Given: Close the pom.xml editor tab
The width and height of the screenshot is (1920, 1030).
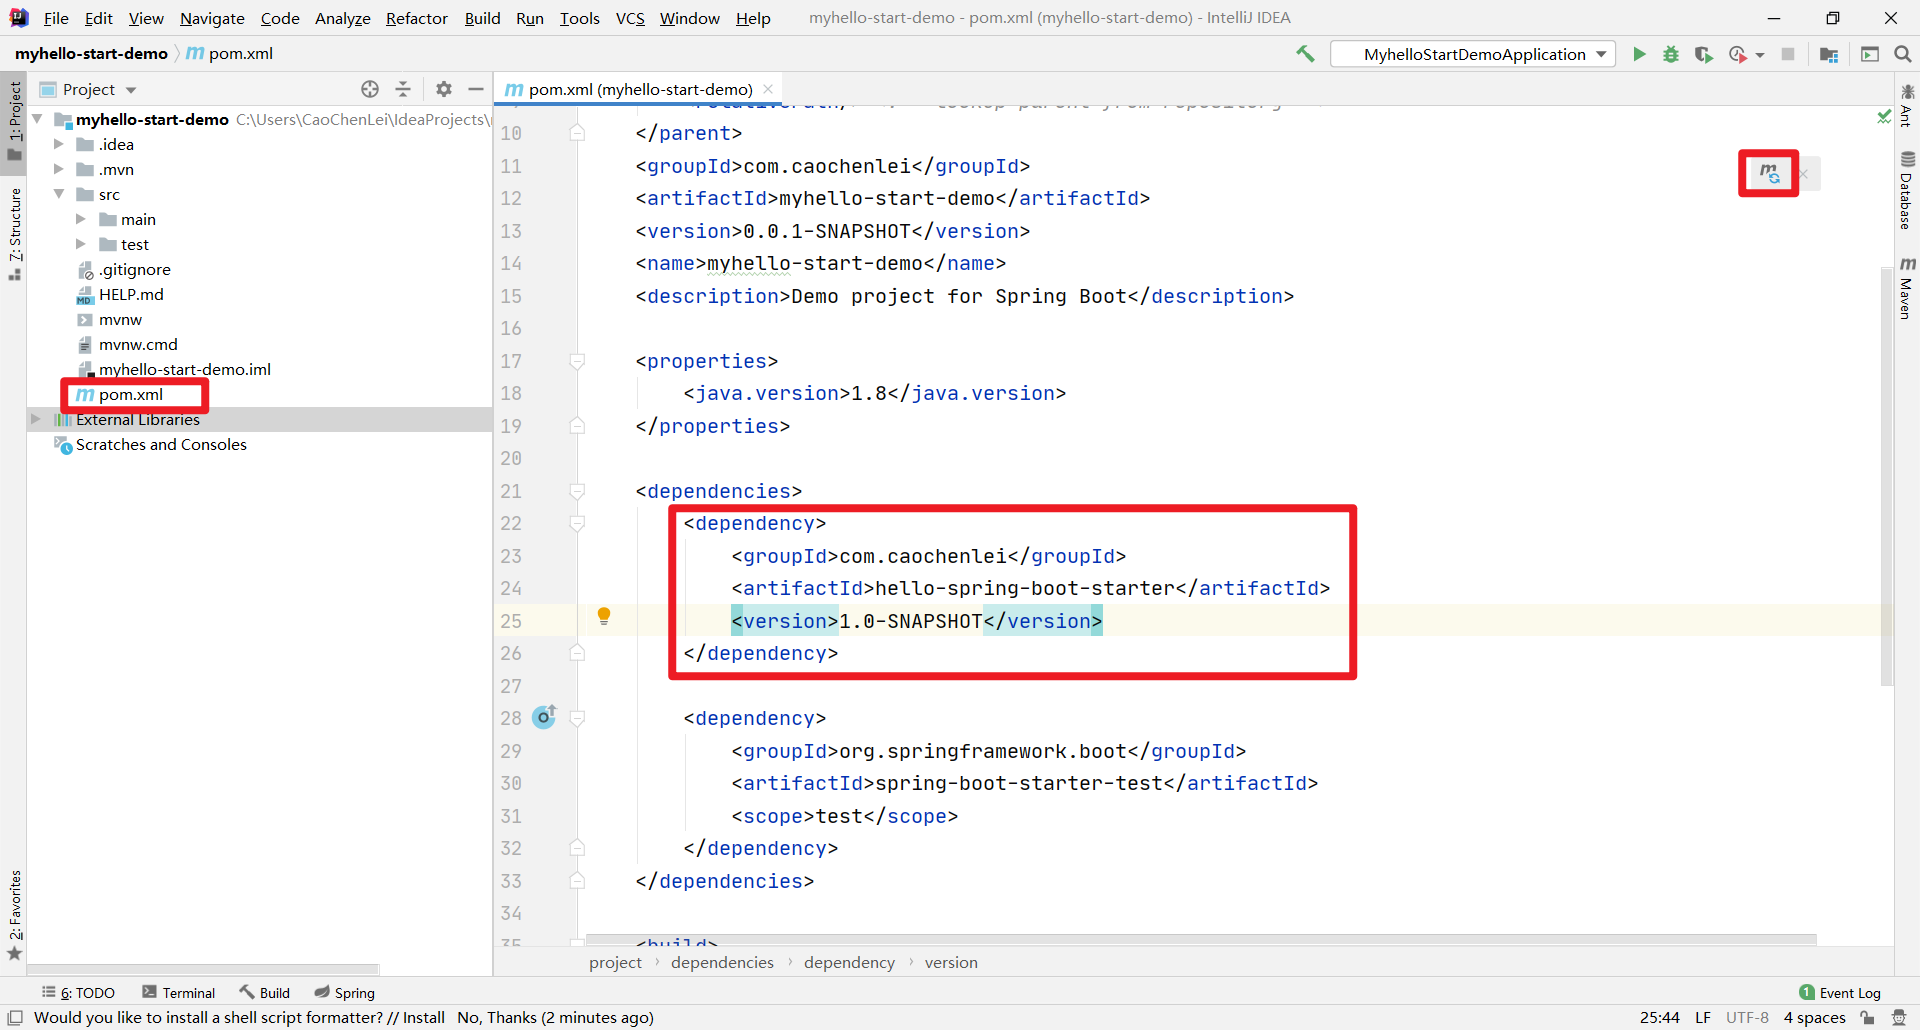Looking at the screenshot, I should coord(768,89).
